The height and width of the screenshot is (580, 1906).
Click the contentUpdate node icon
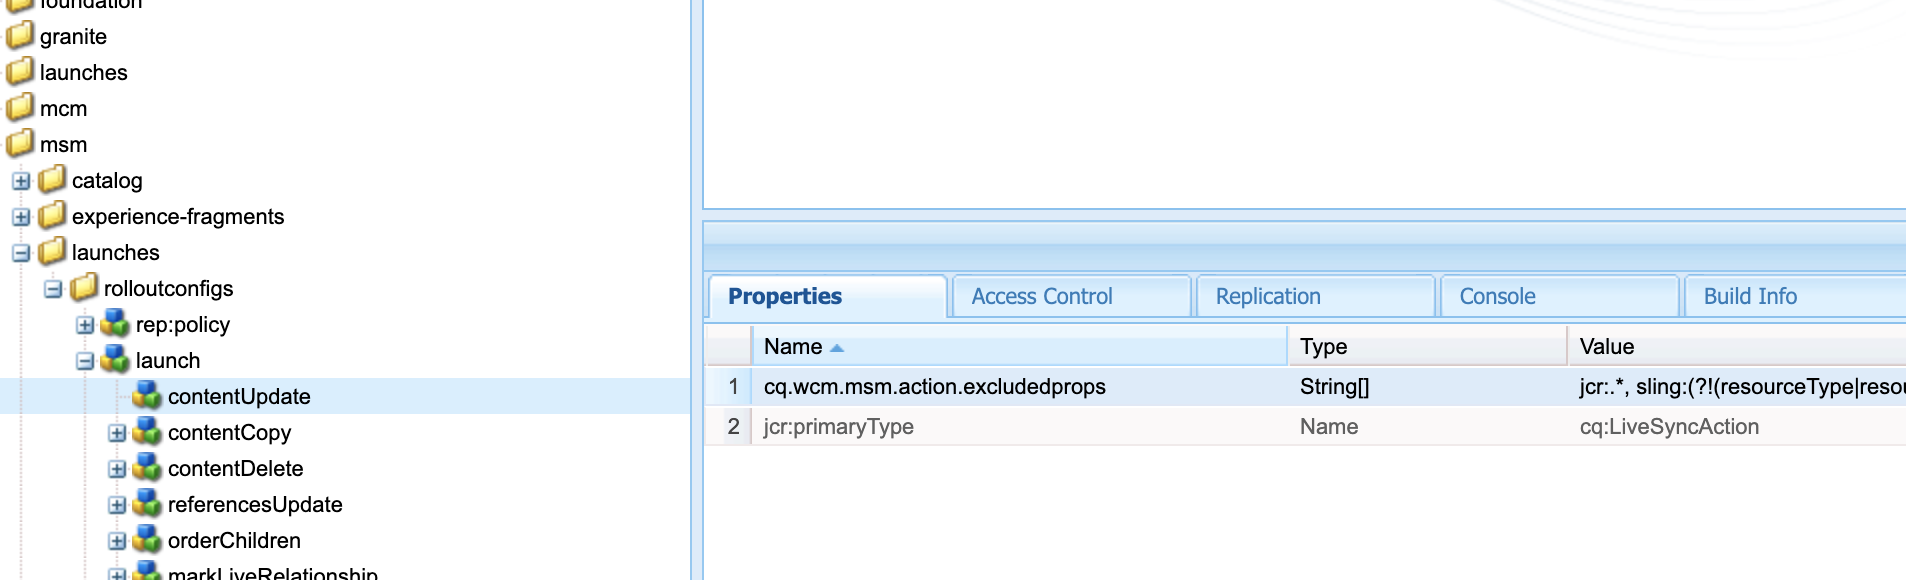[147, 396]
